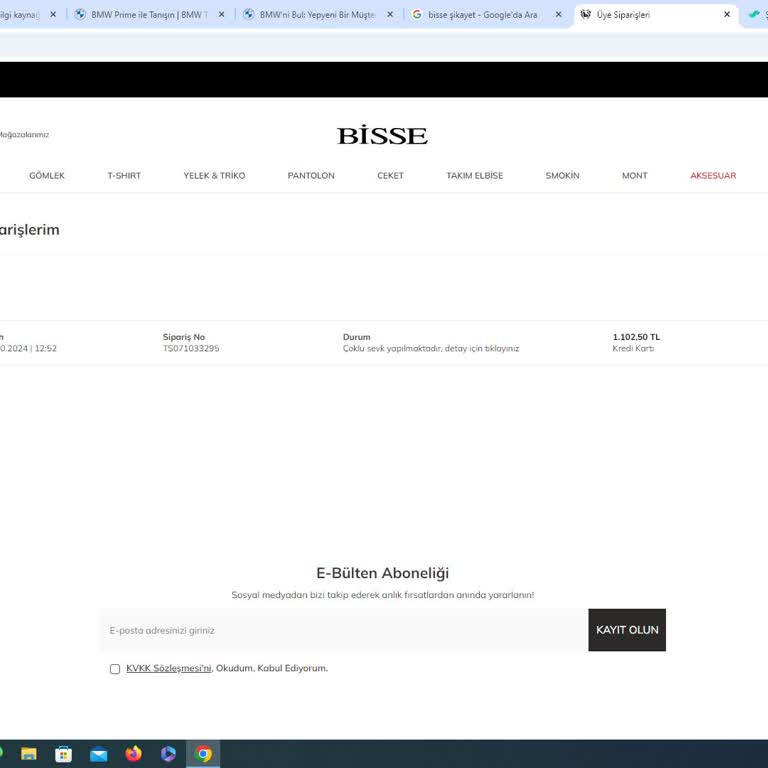This screenshot has height=768, width=768.
Task: Click order number TS071033295
Action: (191, 348)
